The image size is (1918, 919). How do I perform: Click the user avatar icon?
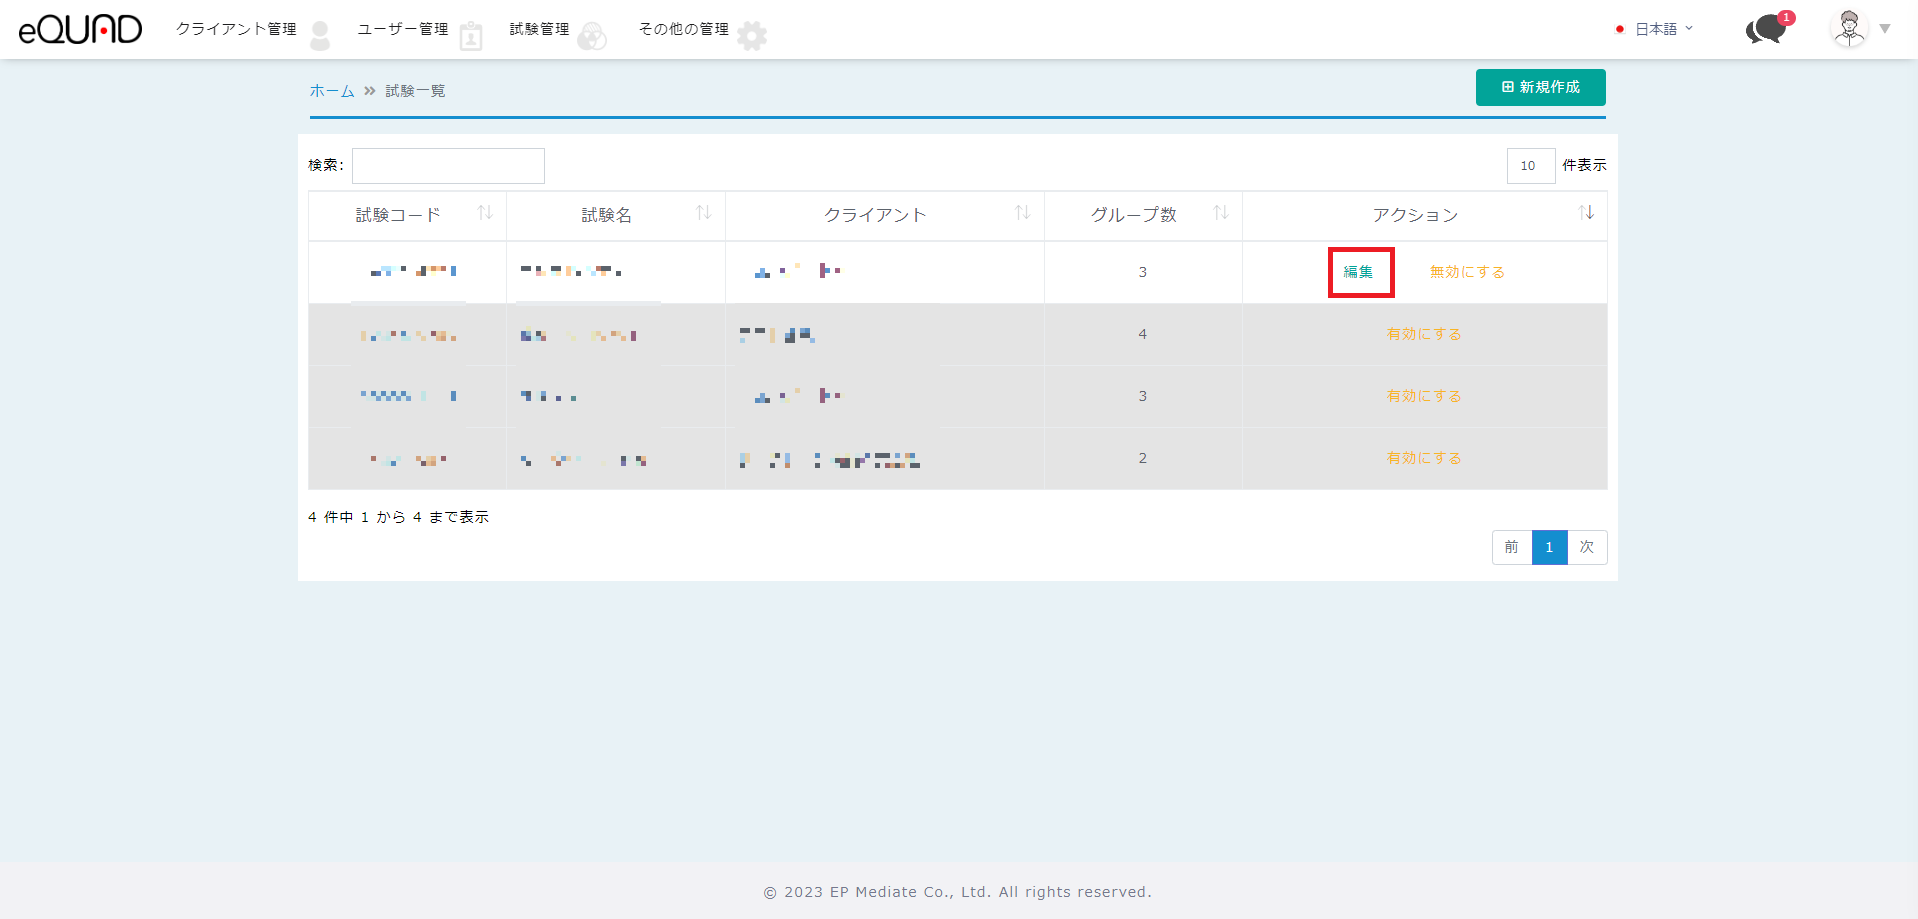[x=1849, y=28]
